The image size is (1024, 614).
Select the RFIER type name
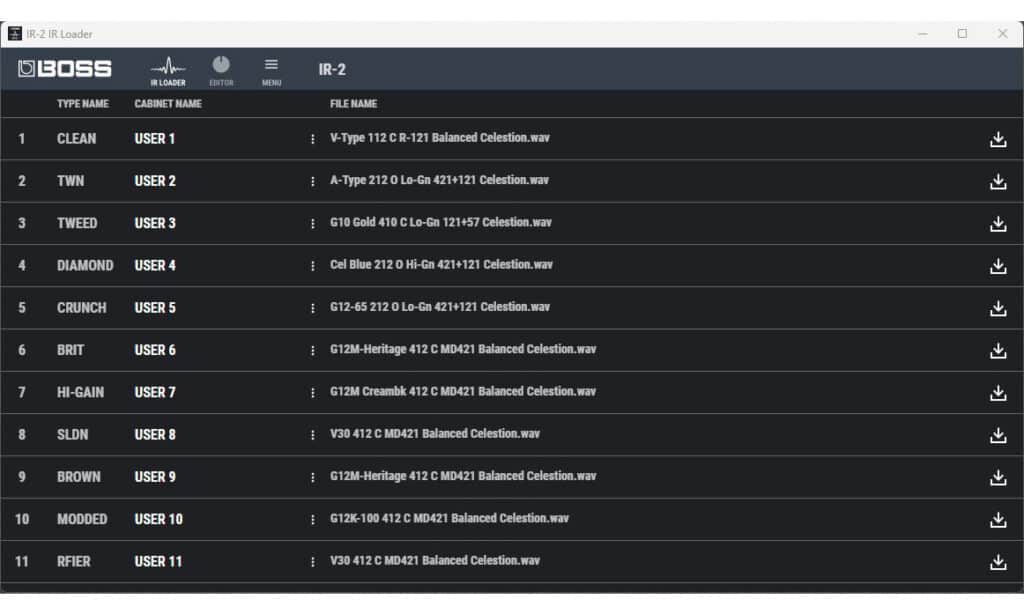pos(74,561)
